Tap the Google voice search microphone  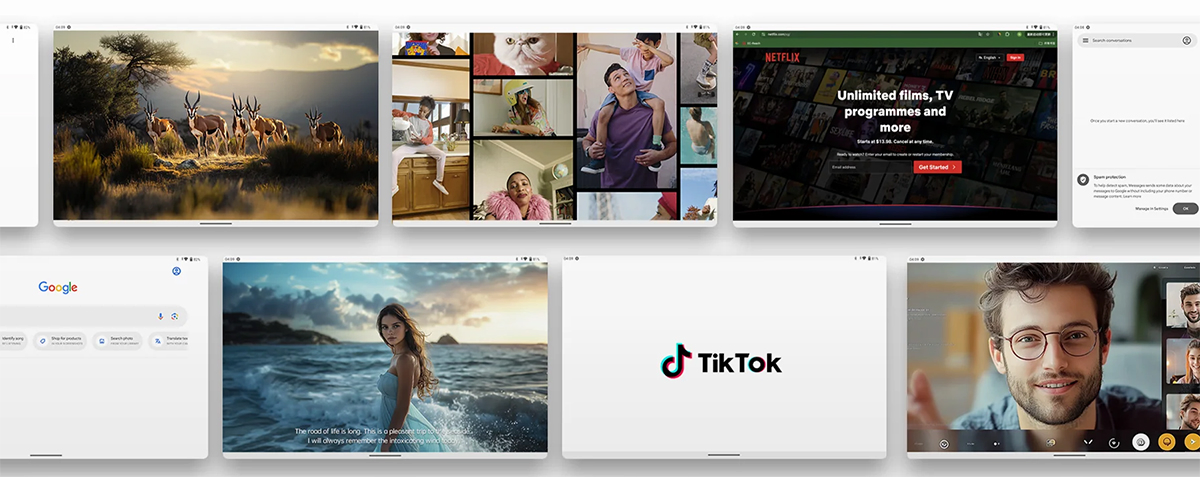[160, 316]
